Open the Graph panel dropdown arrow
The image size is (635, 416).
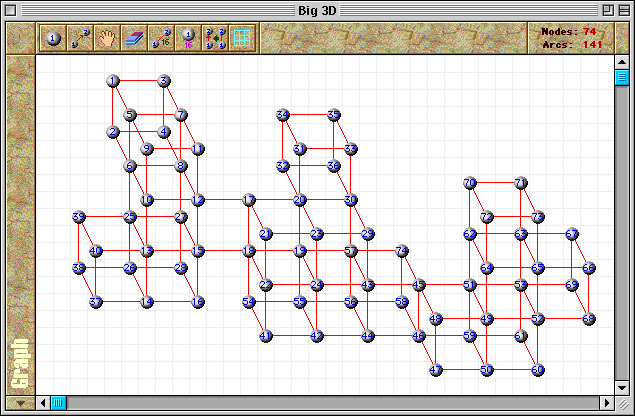click(19, 402)
